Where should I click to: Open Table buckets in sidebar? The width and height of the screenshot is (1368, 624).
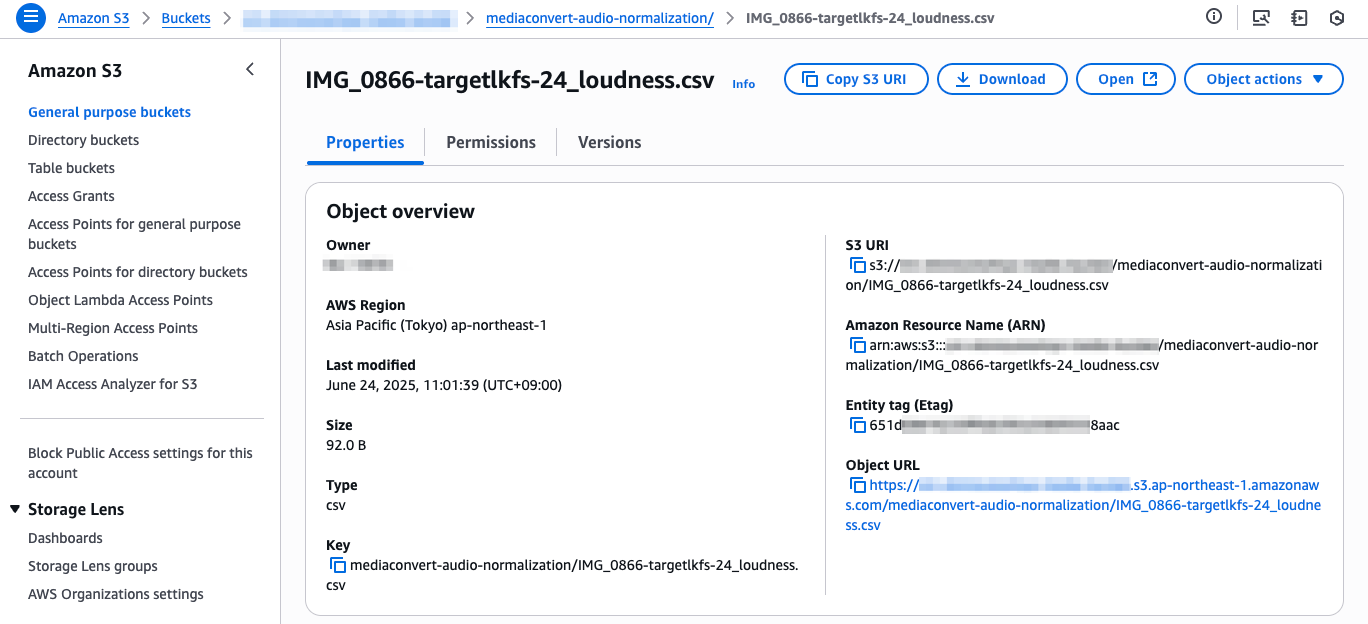(x=71, y=168)
